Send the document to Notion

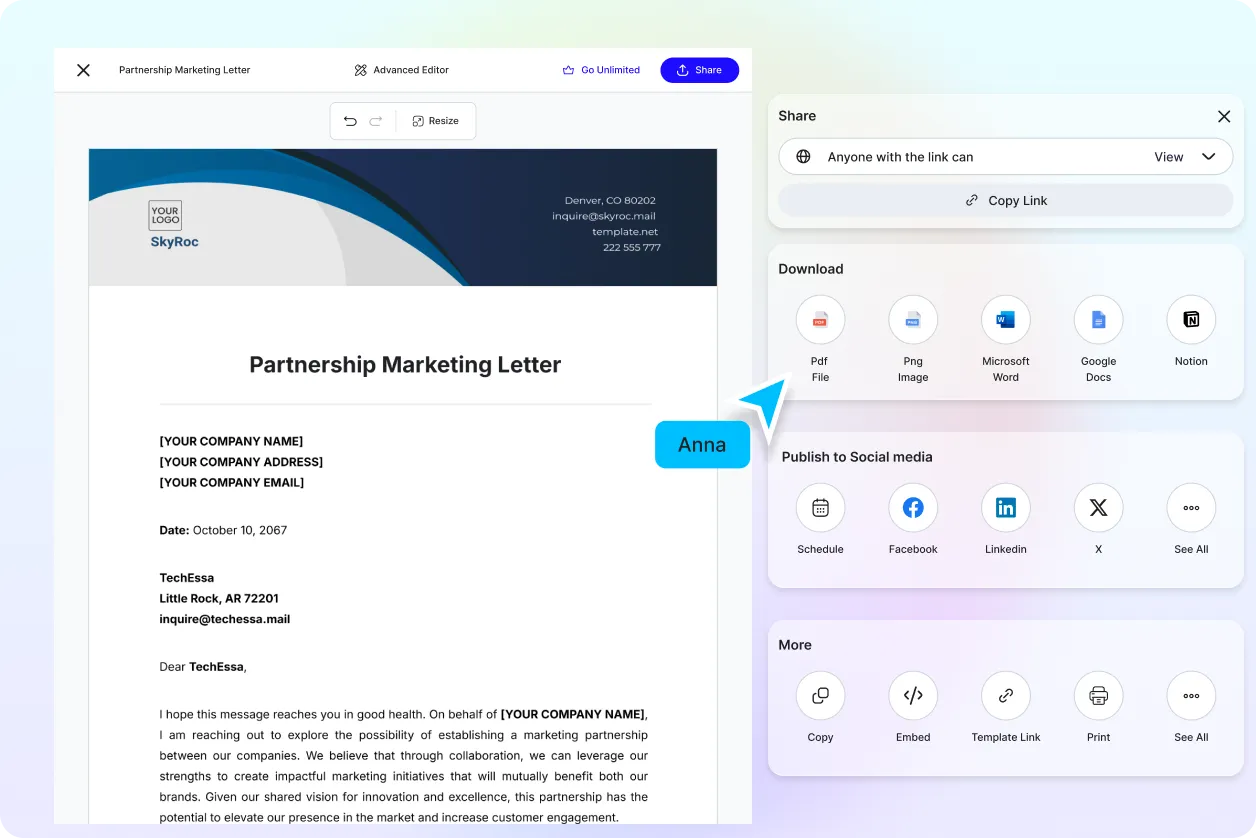(1191, 320)
